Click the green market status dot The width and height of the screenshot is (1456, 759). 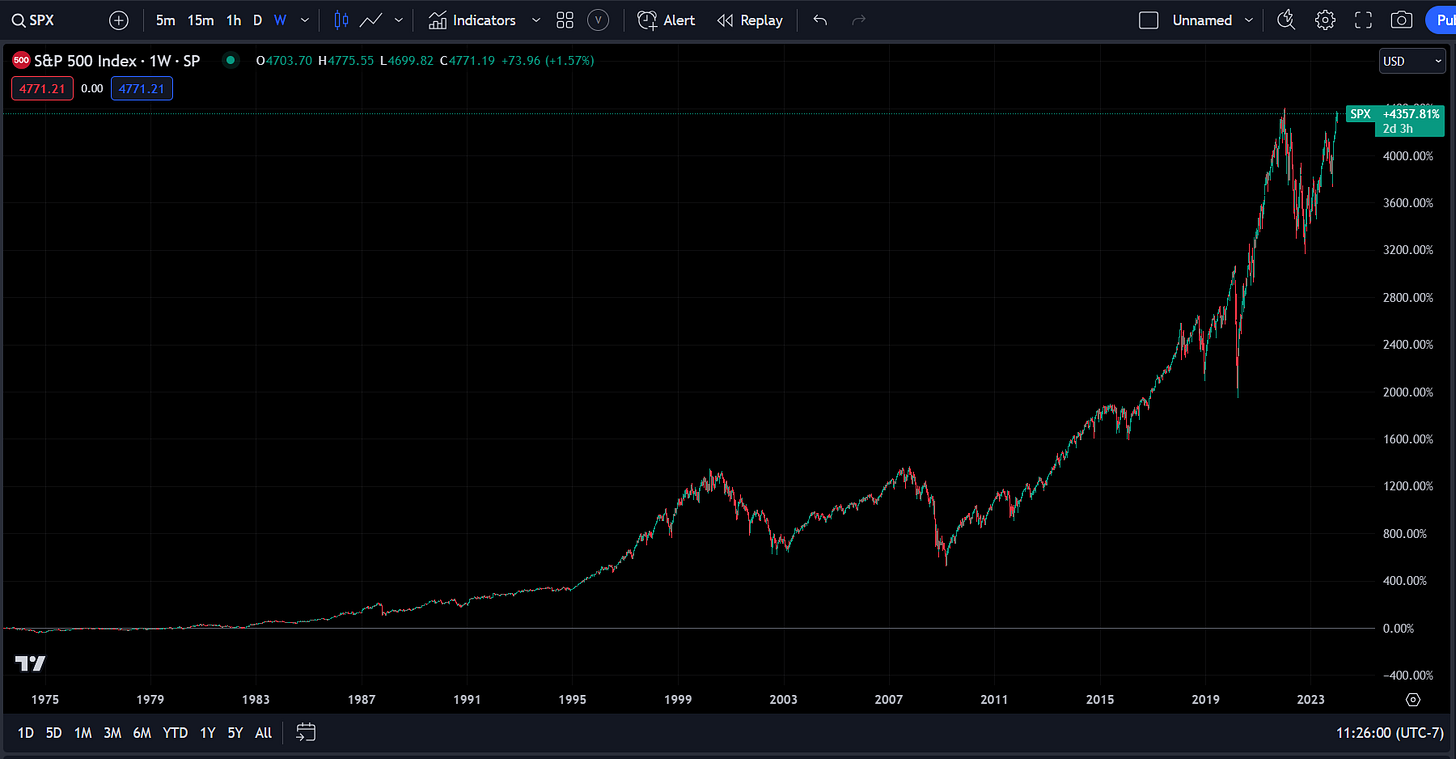point(231,61)
